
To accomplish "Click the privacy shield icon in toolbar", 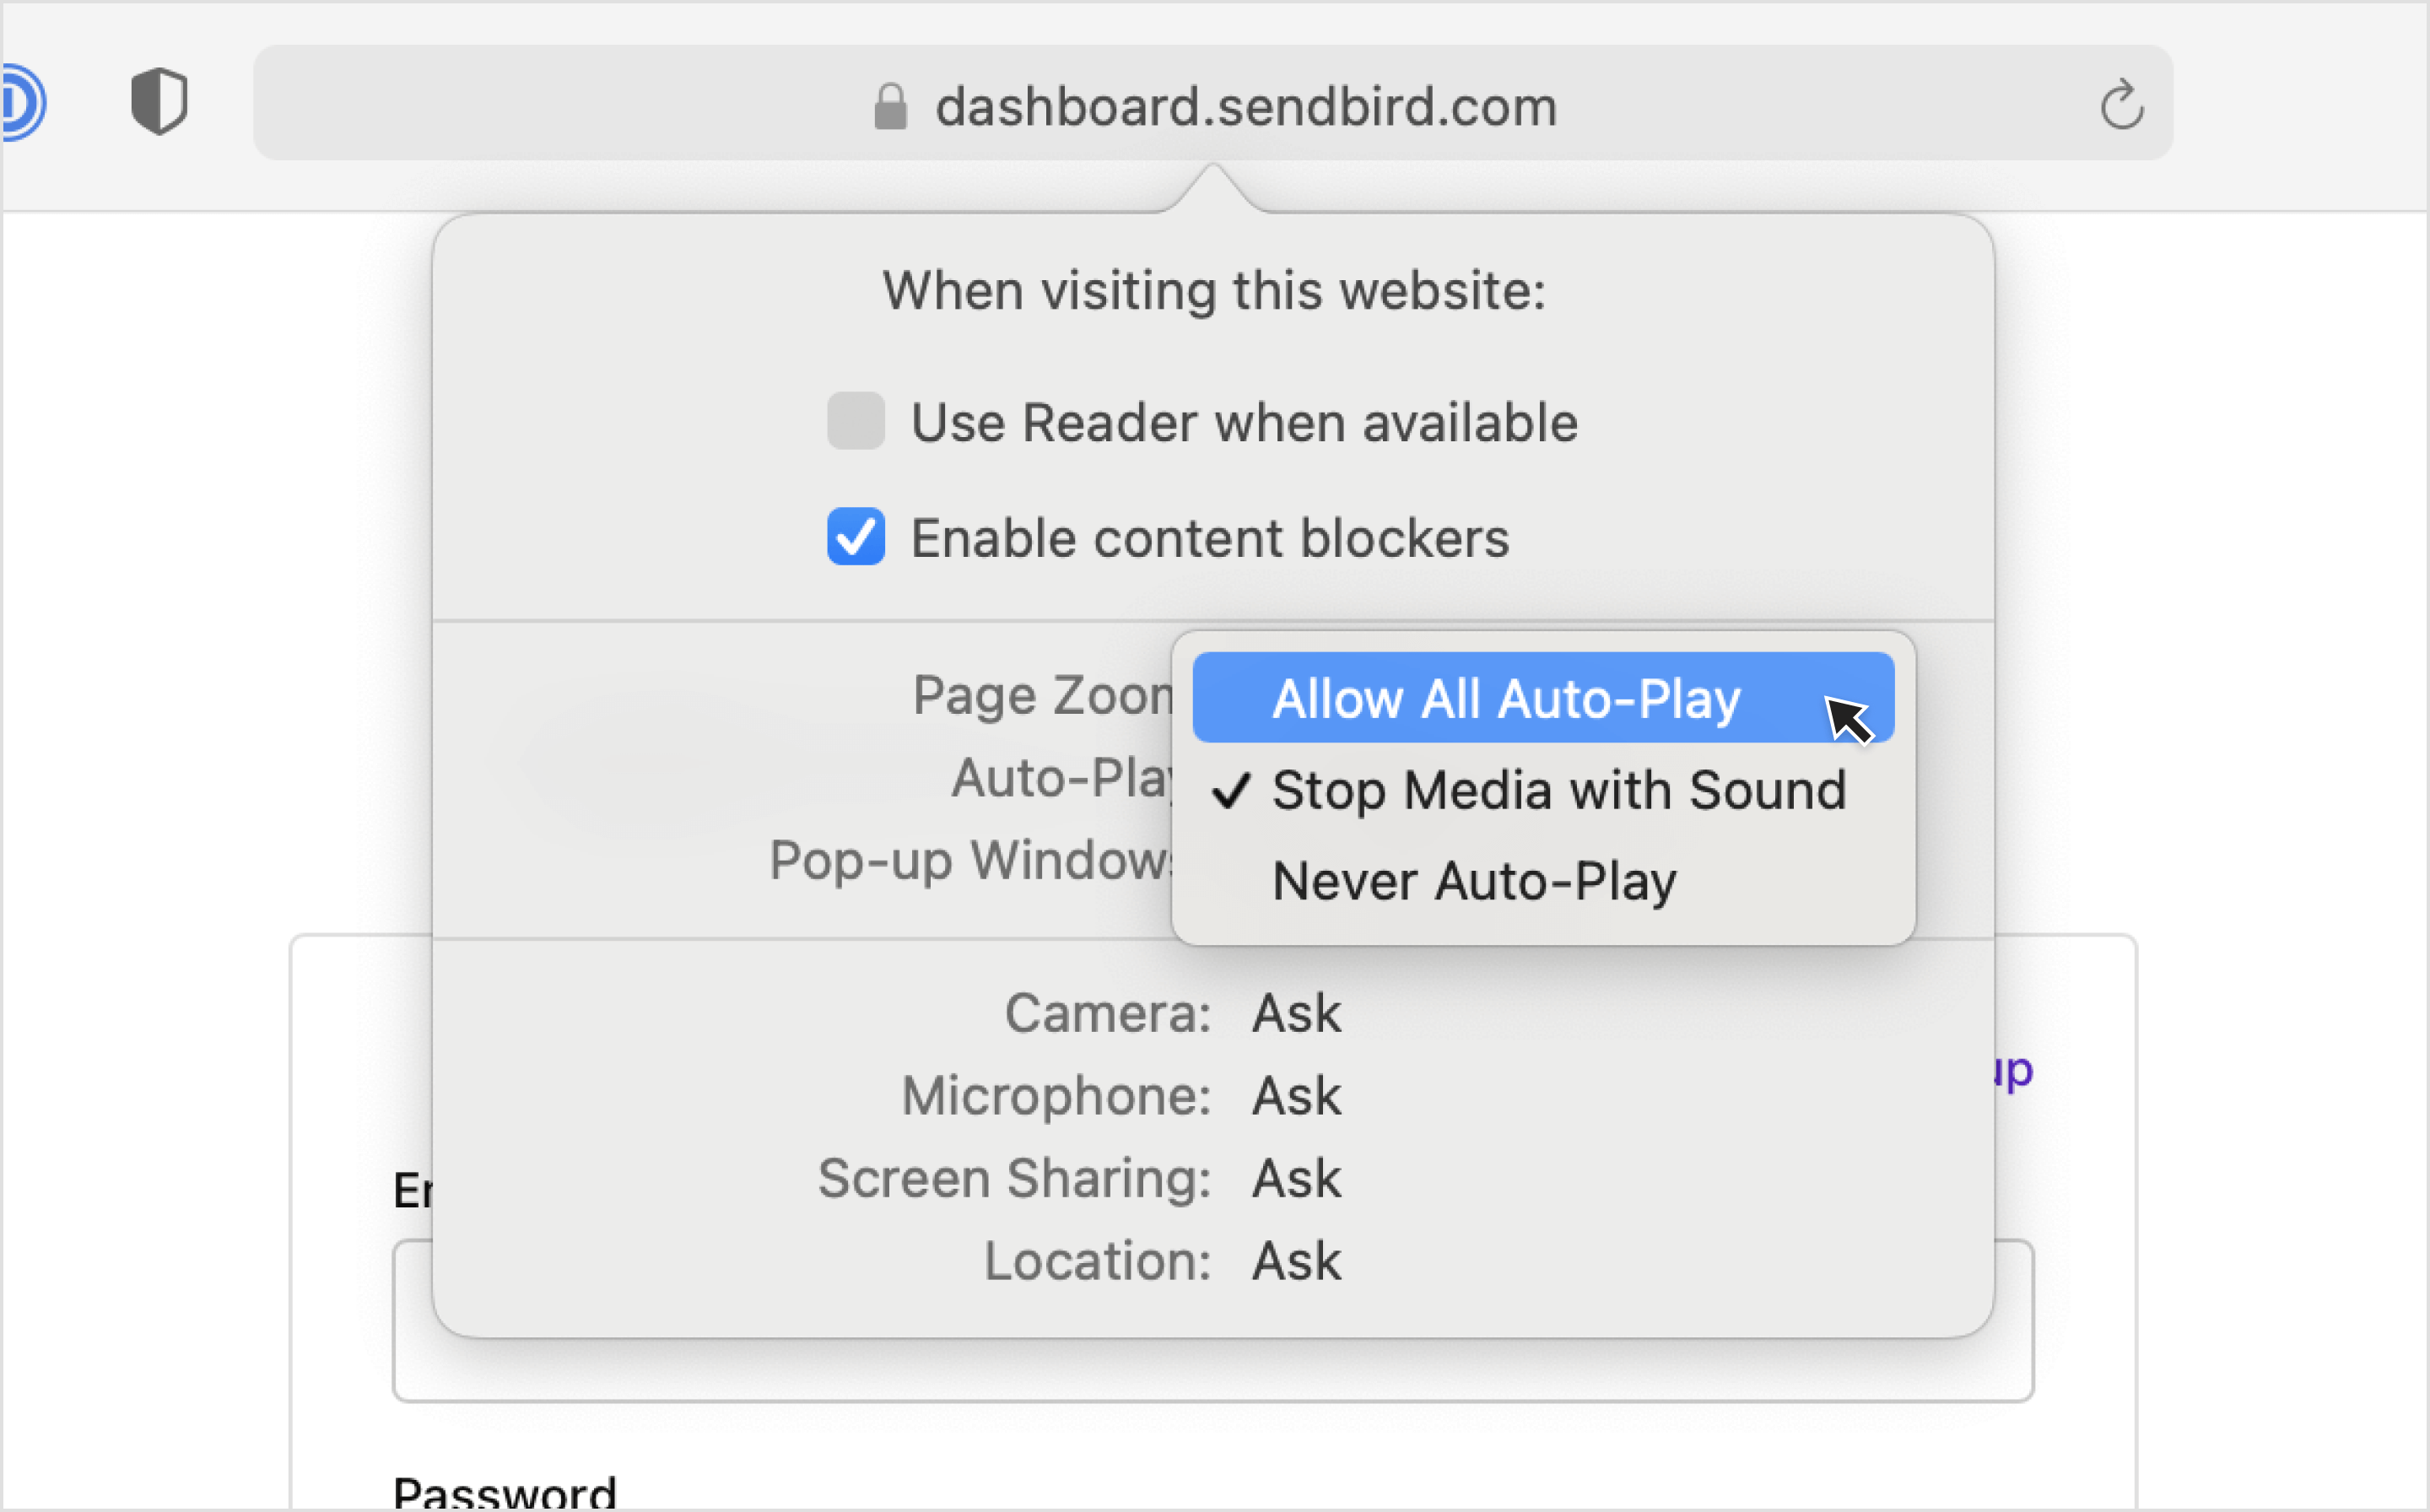I will pos(159,102).
